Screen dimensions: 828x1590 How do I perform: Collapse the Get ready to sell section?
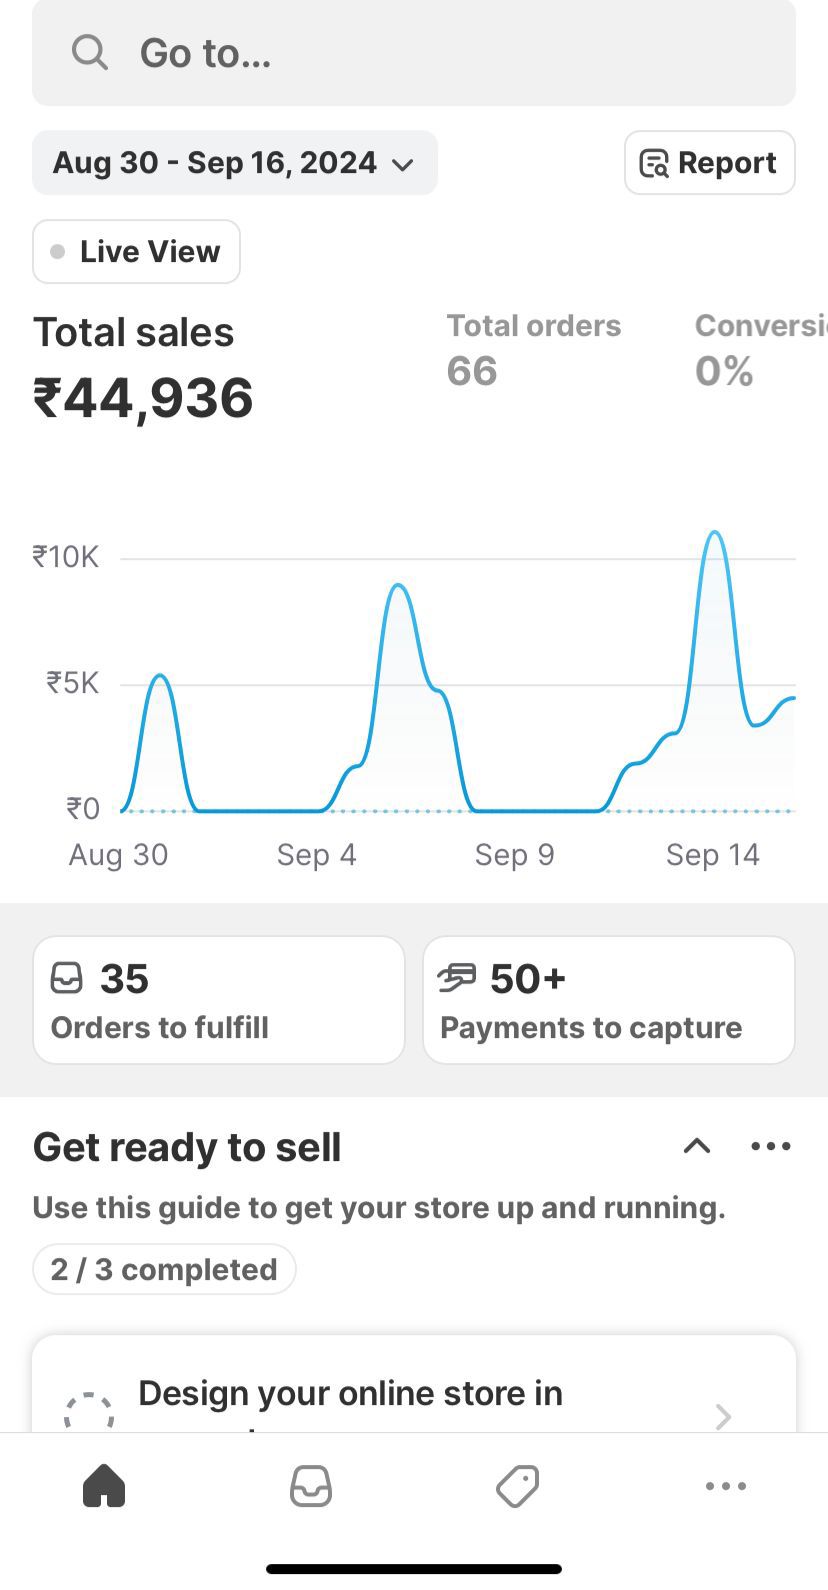click(x=697, y=1147)
